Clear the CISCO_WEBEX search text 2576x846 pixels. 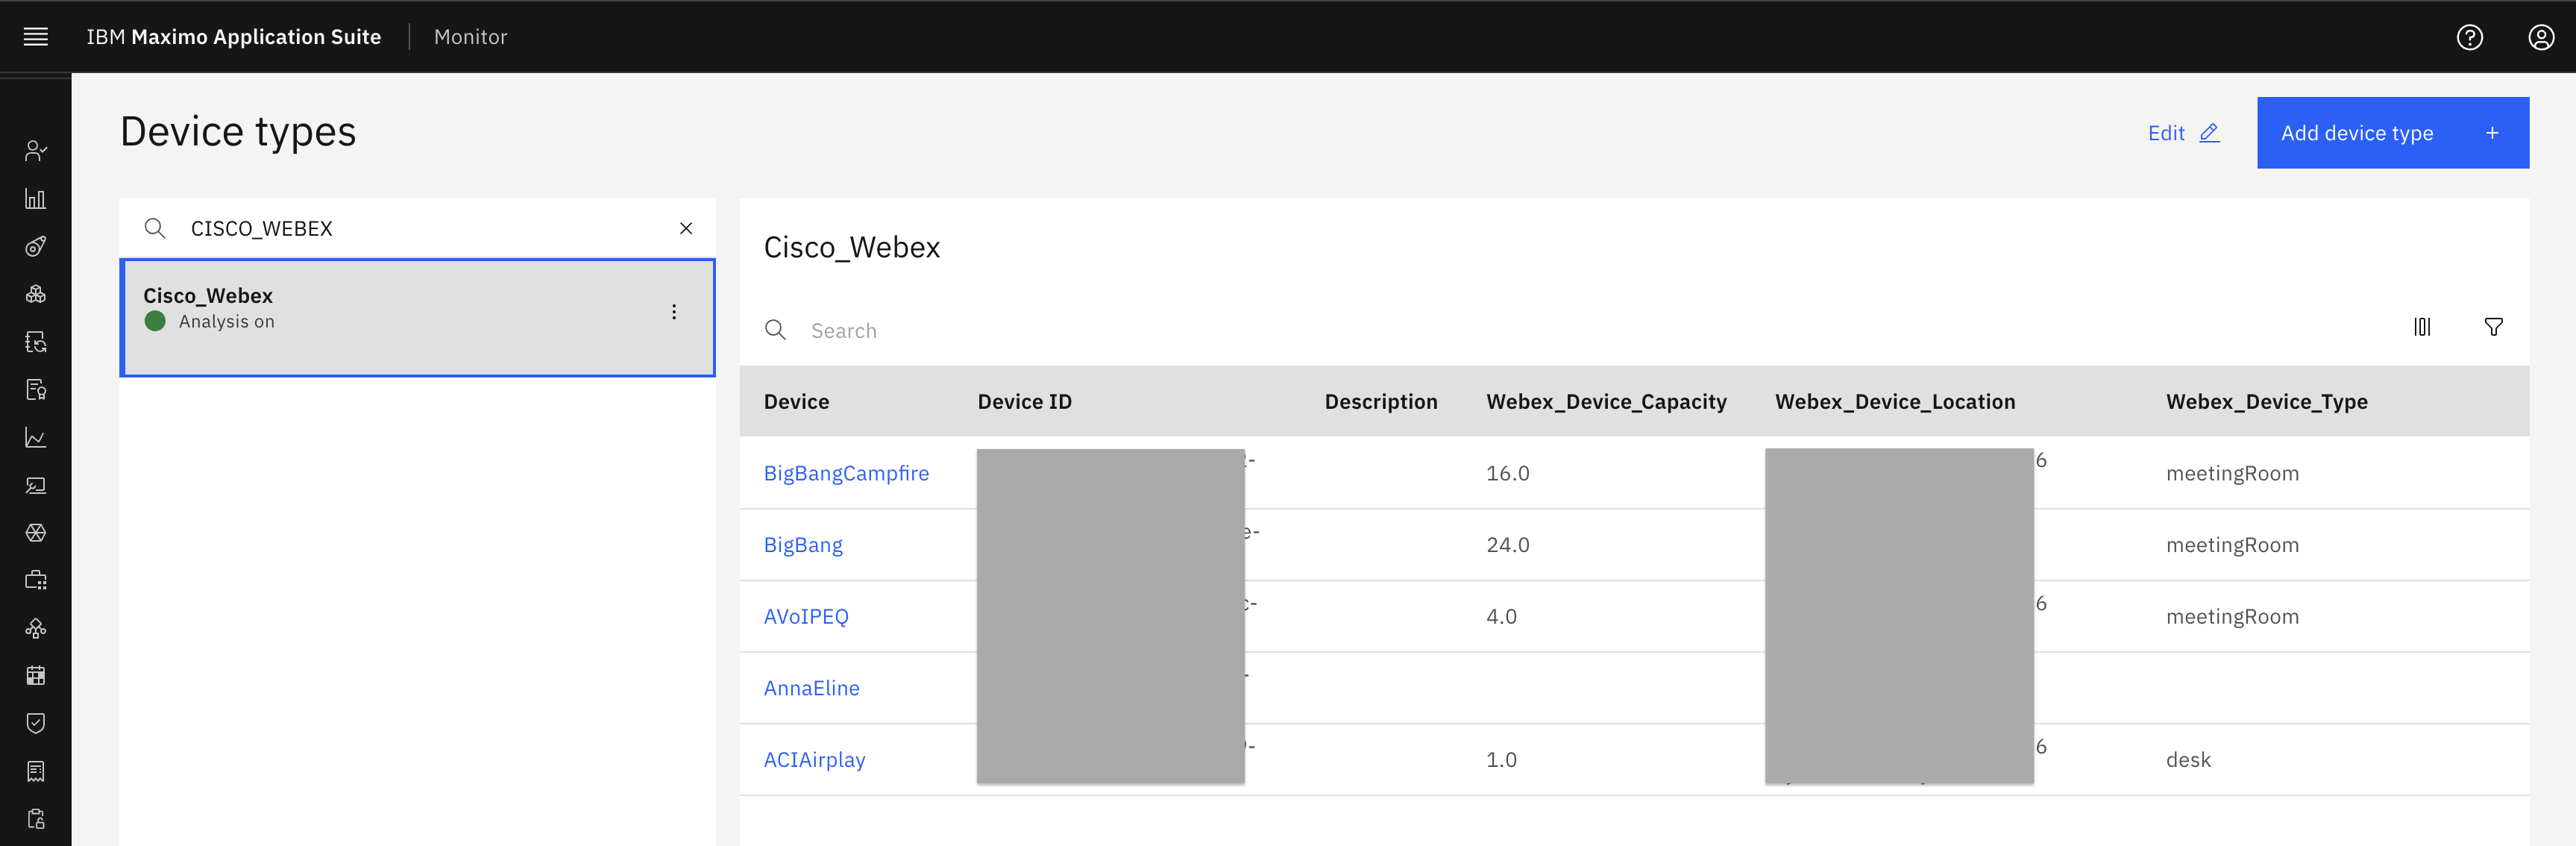pos(686,228)
